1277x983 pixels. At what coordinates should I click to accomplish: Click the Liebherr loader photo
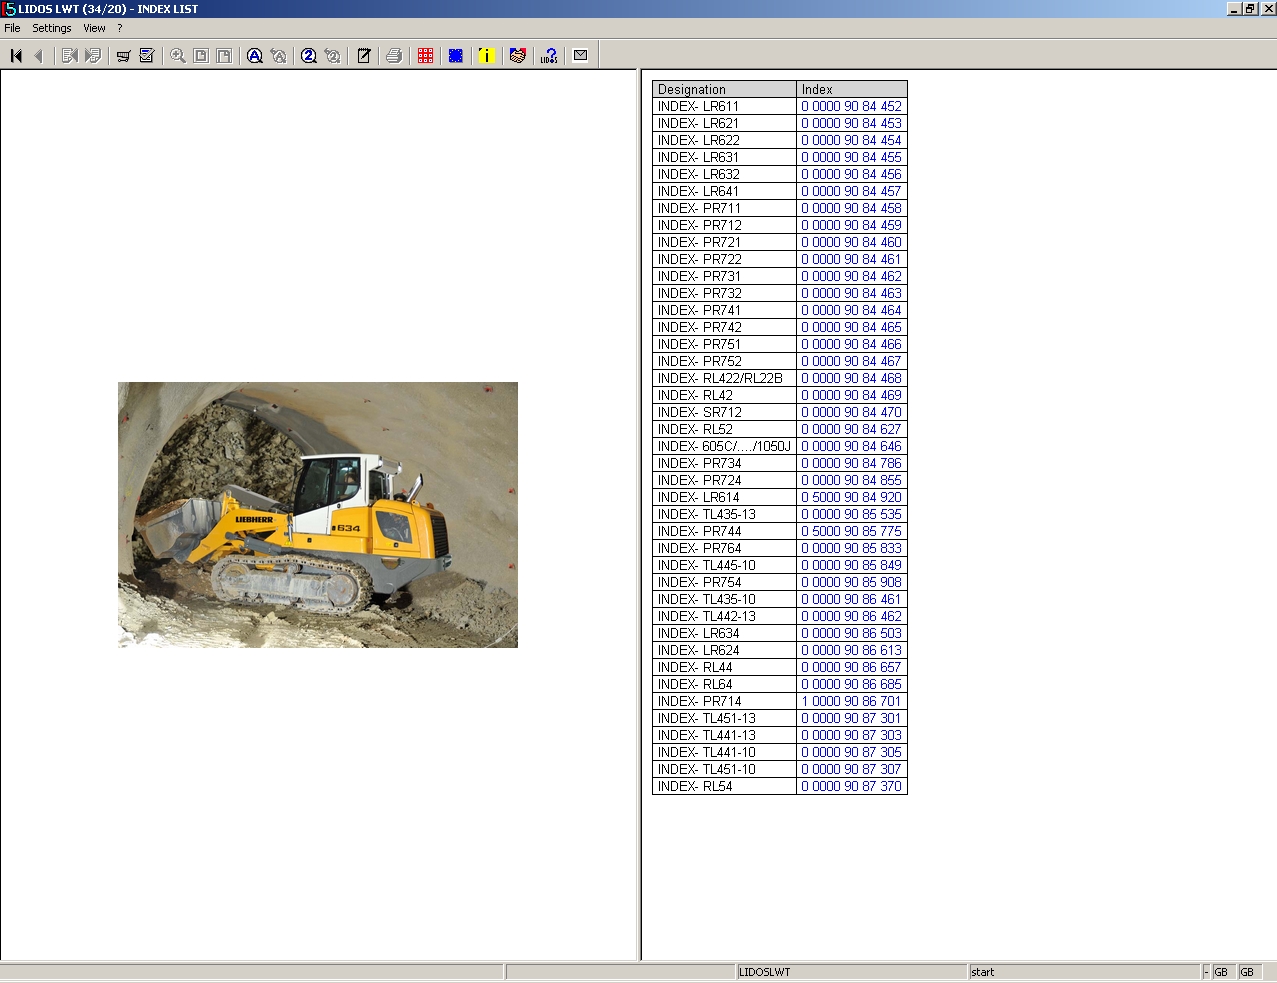[317, 514]
